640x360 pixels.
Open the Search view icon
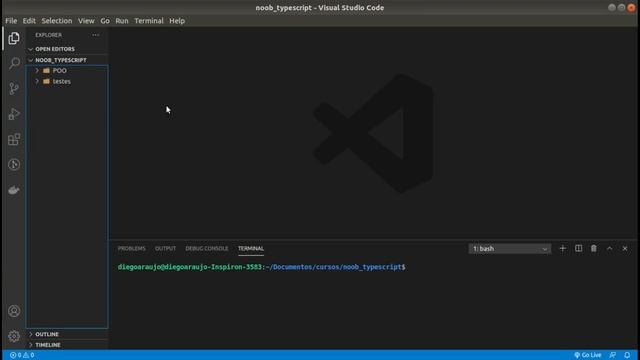(x=14, y=63)
